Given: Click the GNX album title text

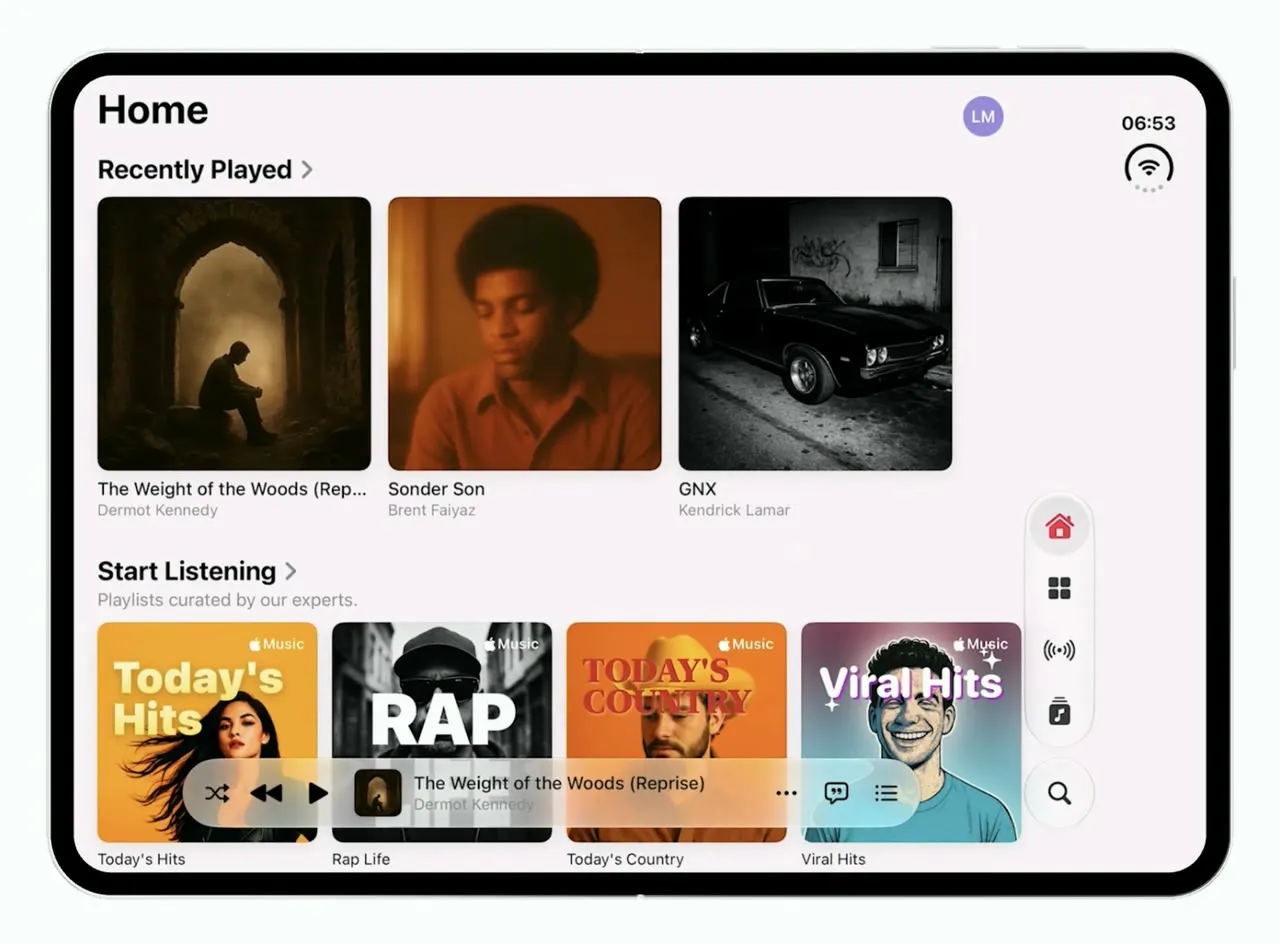Looking at the screenshot, I should [x=697, y=489].
